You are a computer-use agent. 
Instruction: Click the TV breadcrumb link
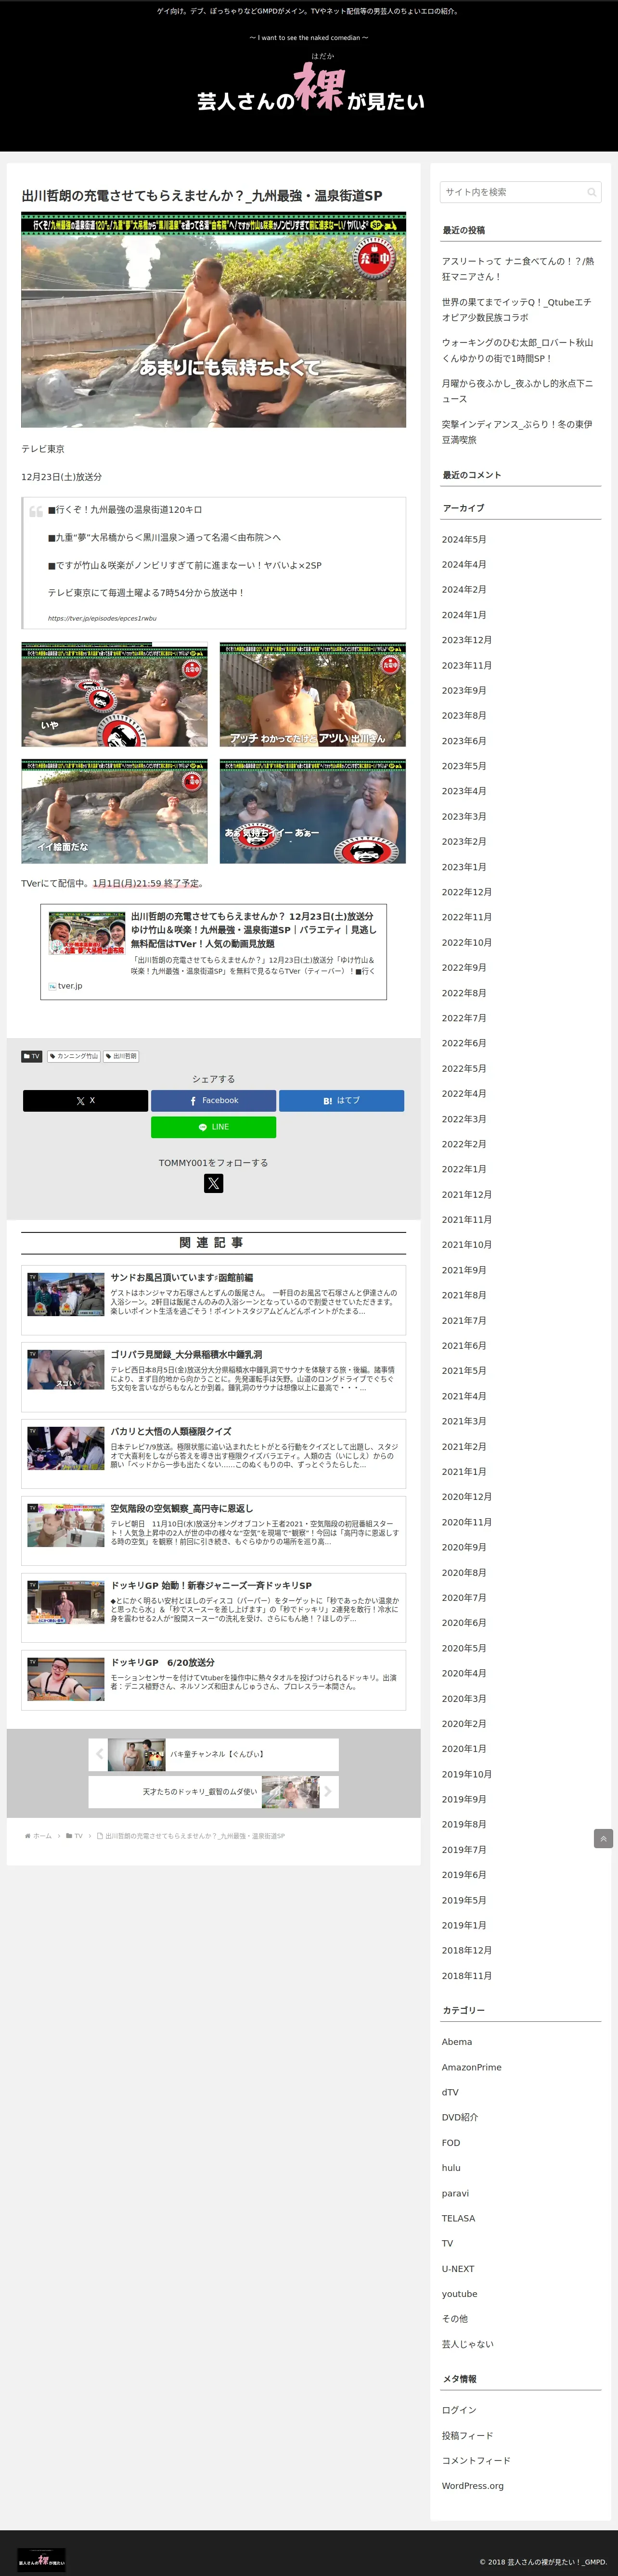click(78, 1836)
